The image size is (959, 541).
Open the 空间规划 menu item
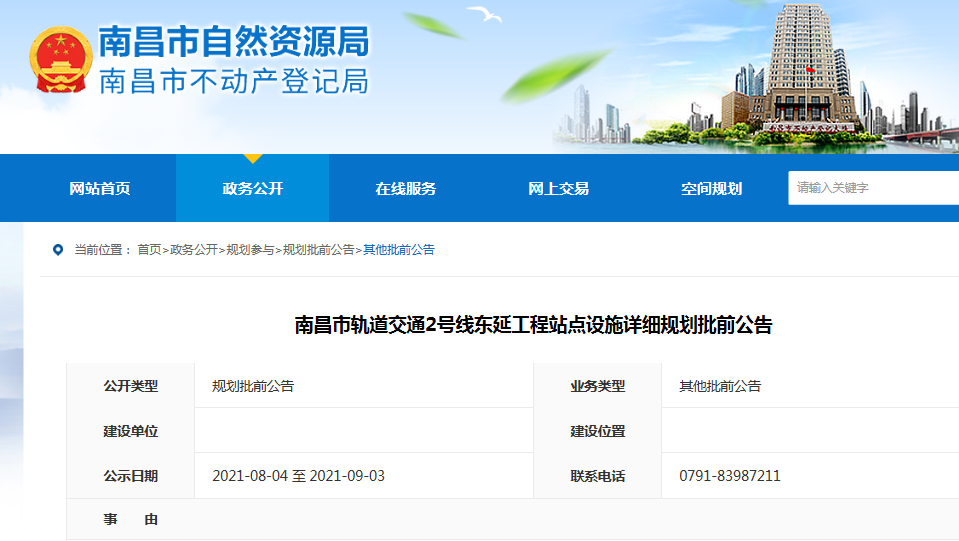(711, 188)
